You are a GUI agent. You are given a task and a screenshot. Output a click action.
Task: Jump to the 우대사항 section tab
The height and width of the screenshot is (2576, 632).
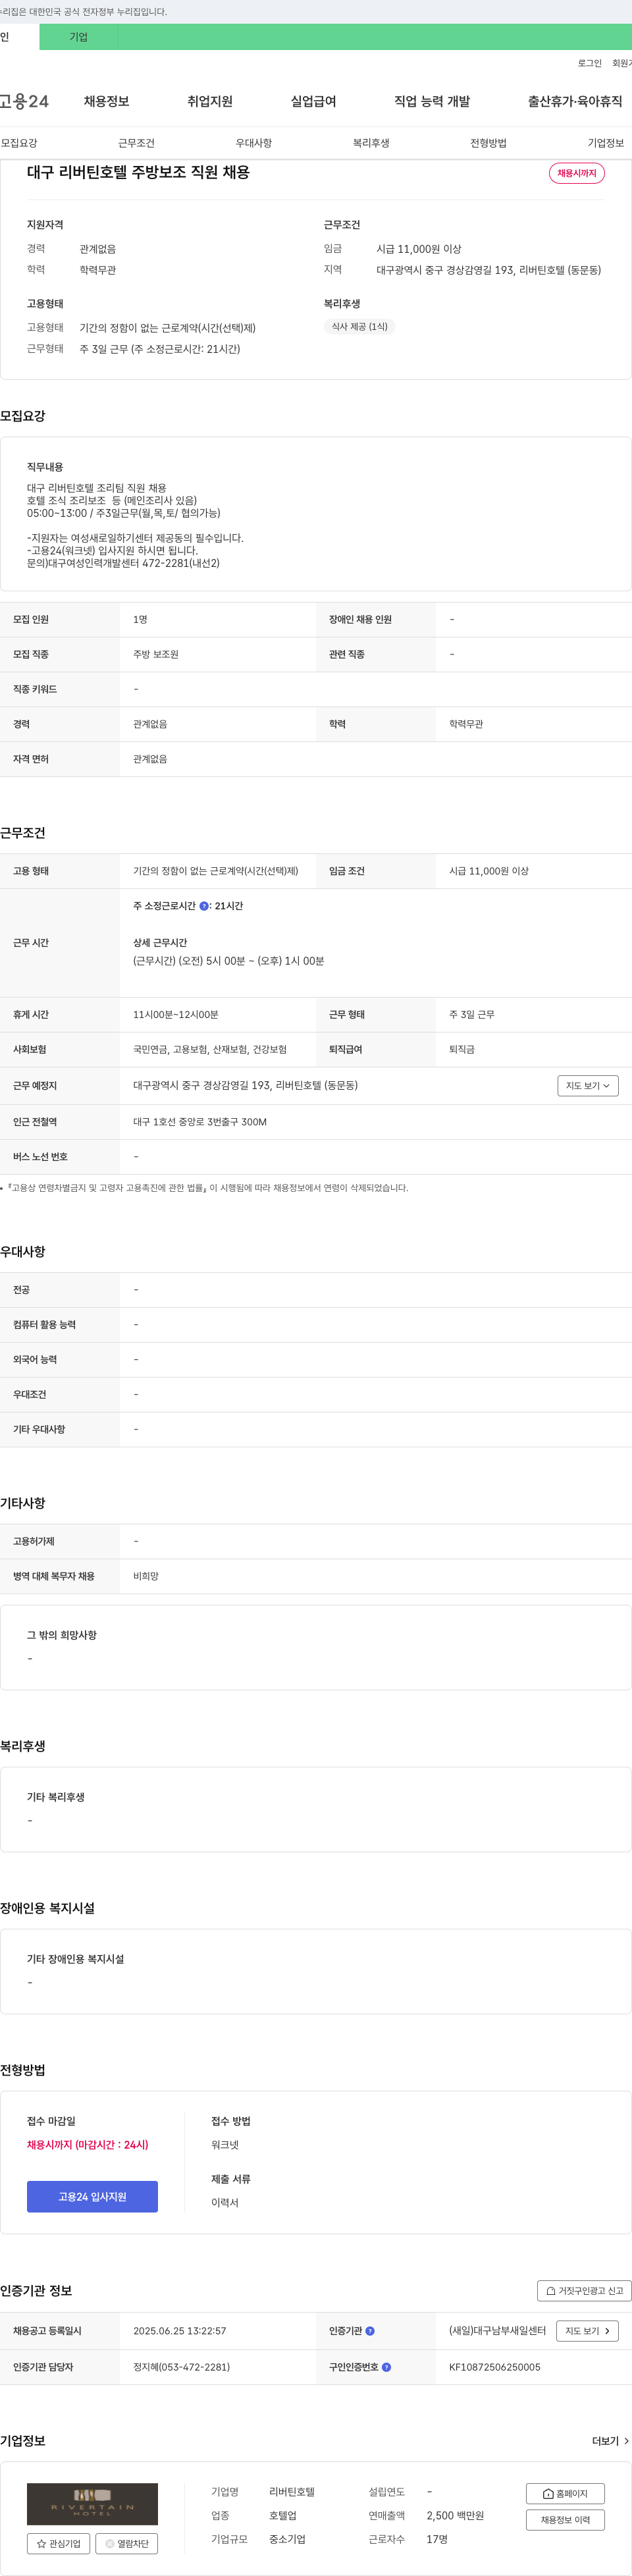(x=254, y=143)
